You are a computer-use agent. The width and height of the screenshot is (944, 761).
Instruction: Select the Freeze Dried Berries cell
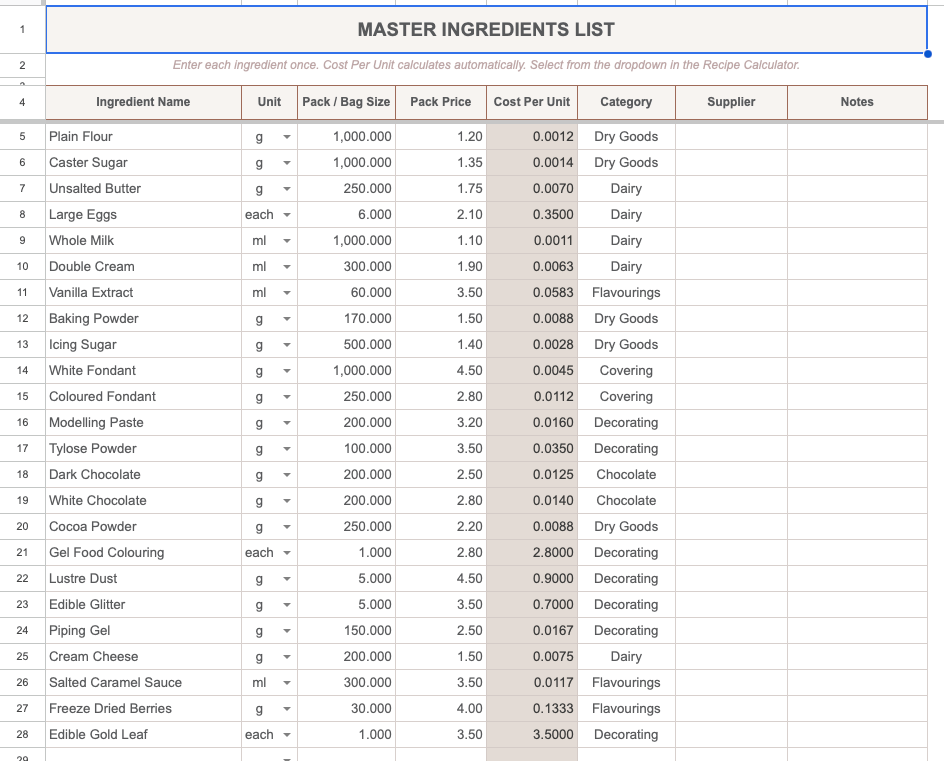point(143,709)
